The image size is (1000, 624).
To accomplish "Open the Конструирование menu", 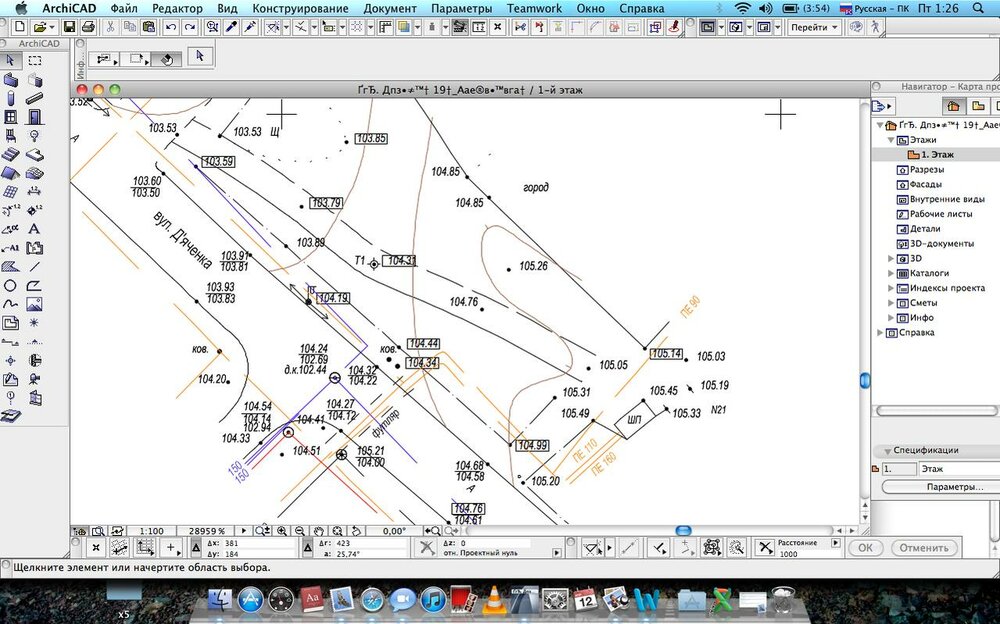I will tap(300, 8).
